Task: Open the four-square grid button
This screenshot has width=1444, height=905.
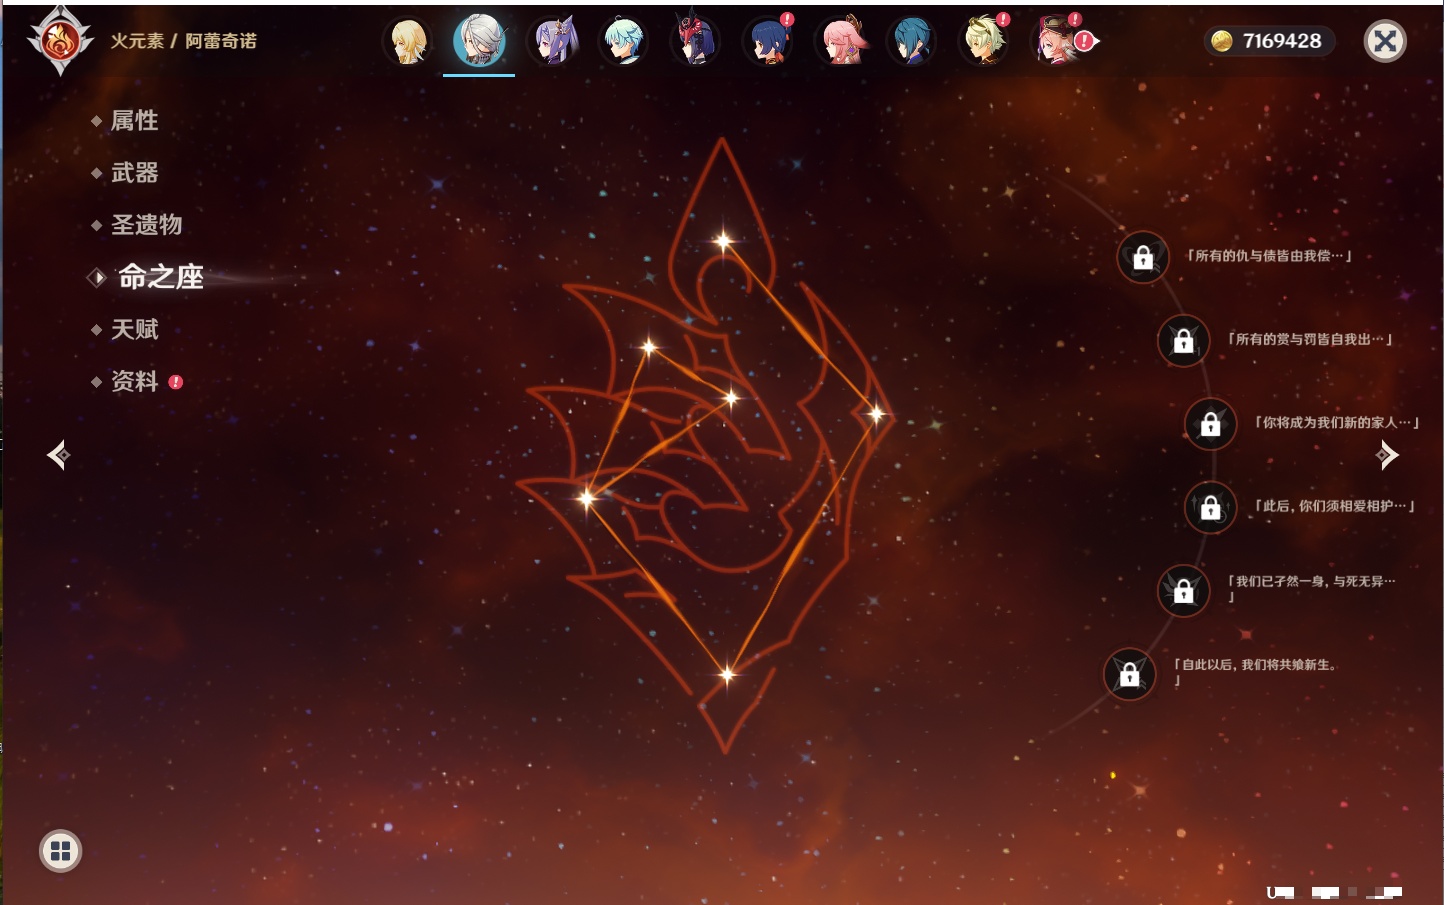Action: click(x=60, y=851)
